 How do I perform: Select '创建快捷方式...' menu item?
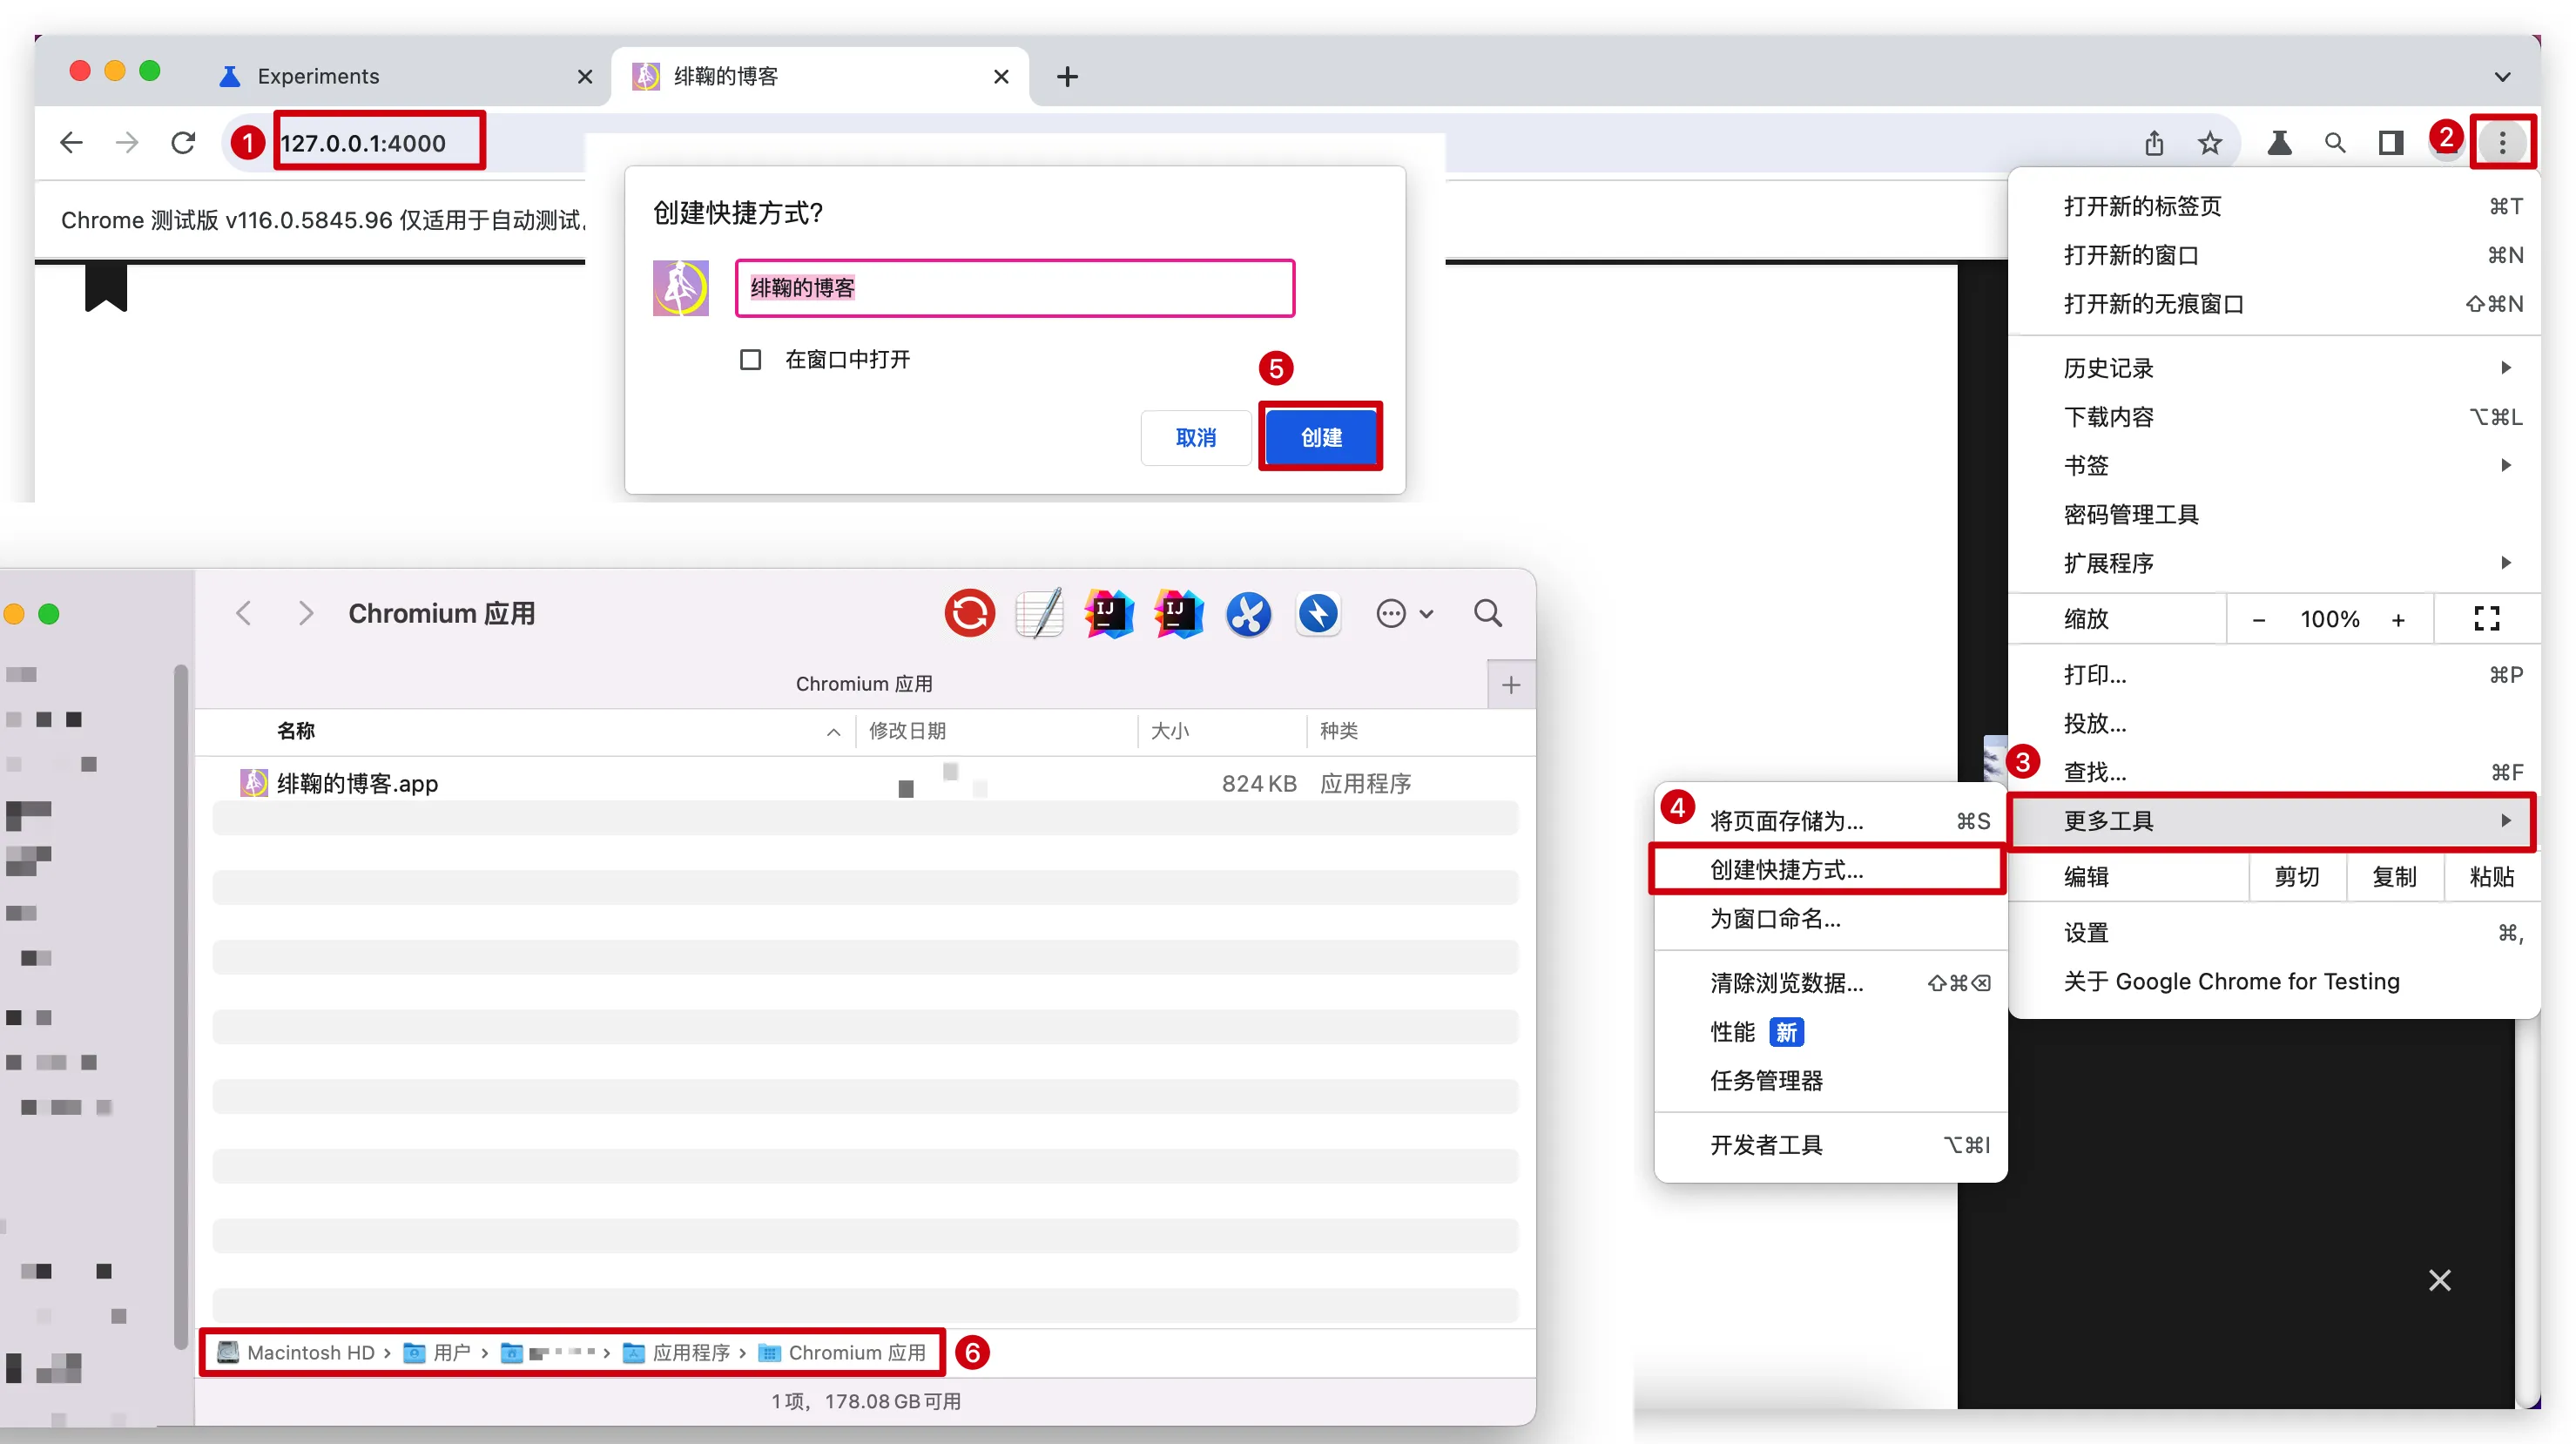(1786, 870)
